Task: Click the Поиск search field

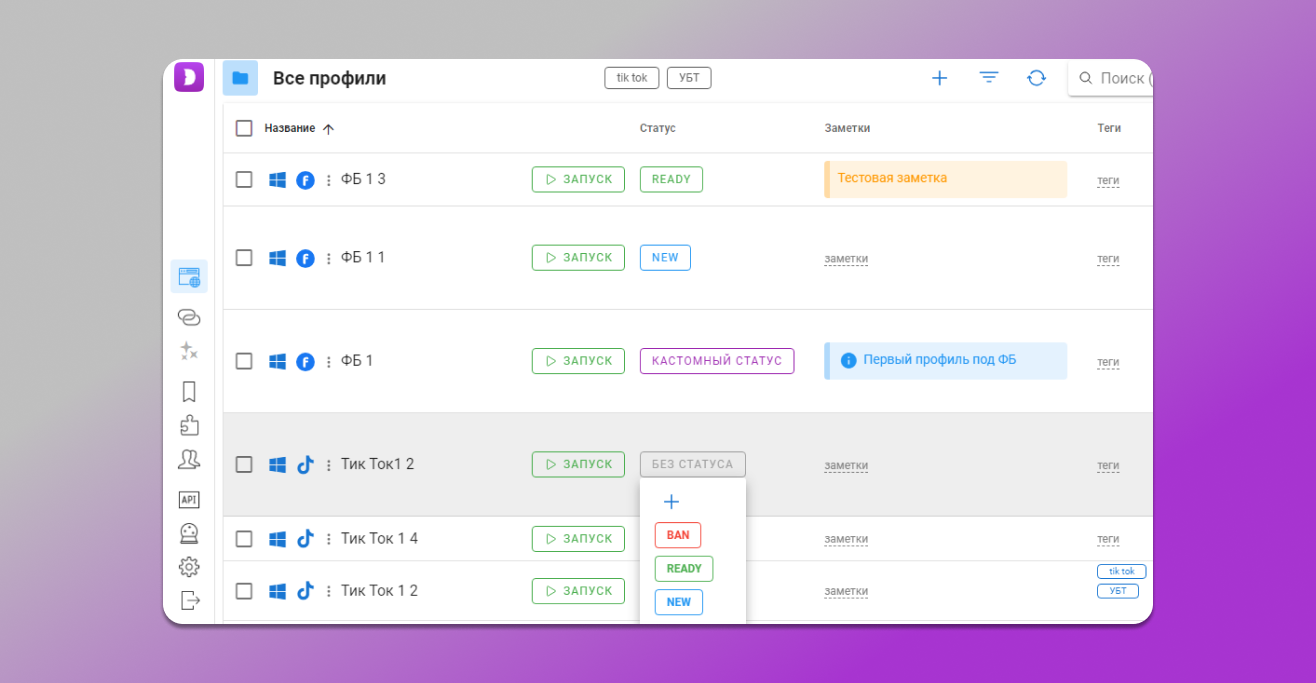Action: (1120, 78)
